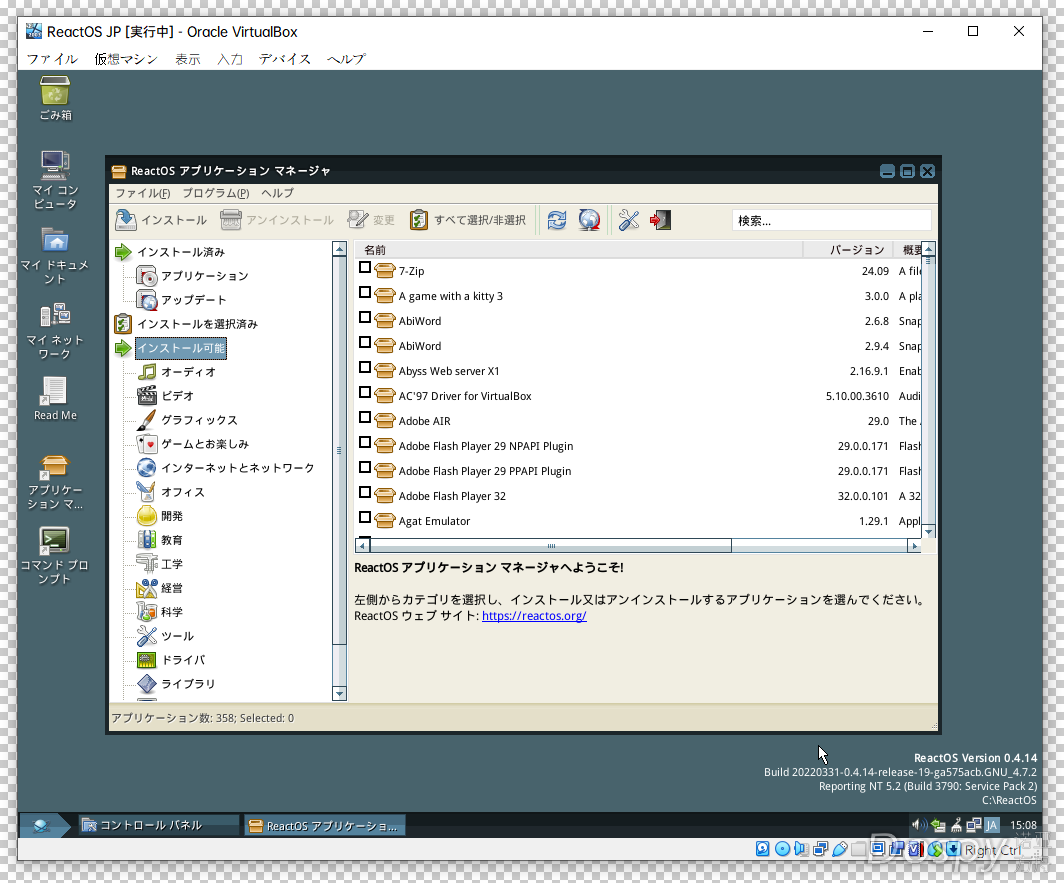The width and height of the screenshot is (1064, 883).
Task: Check the 7-Zip checkbox
Action: 365,267
